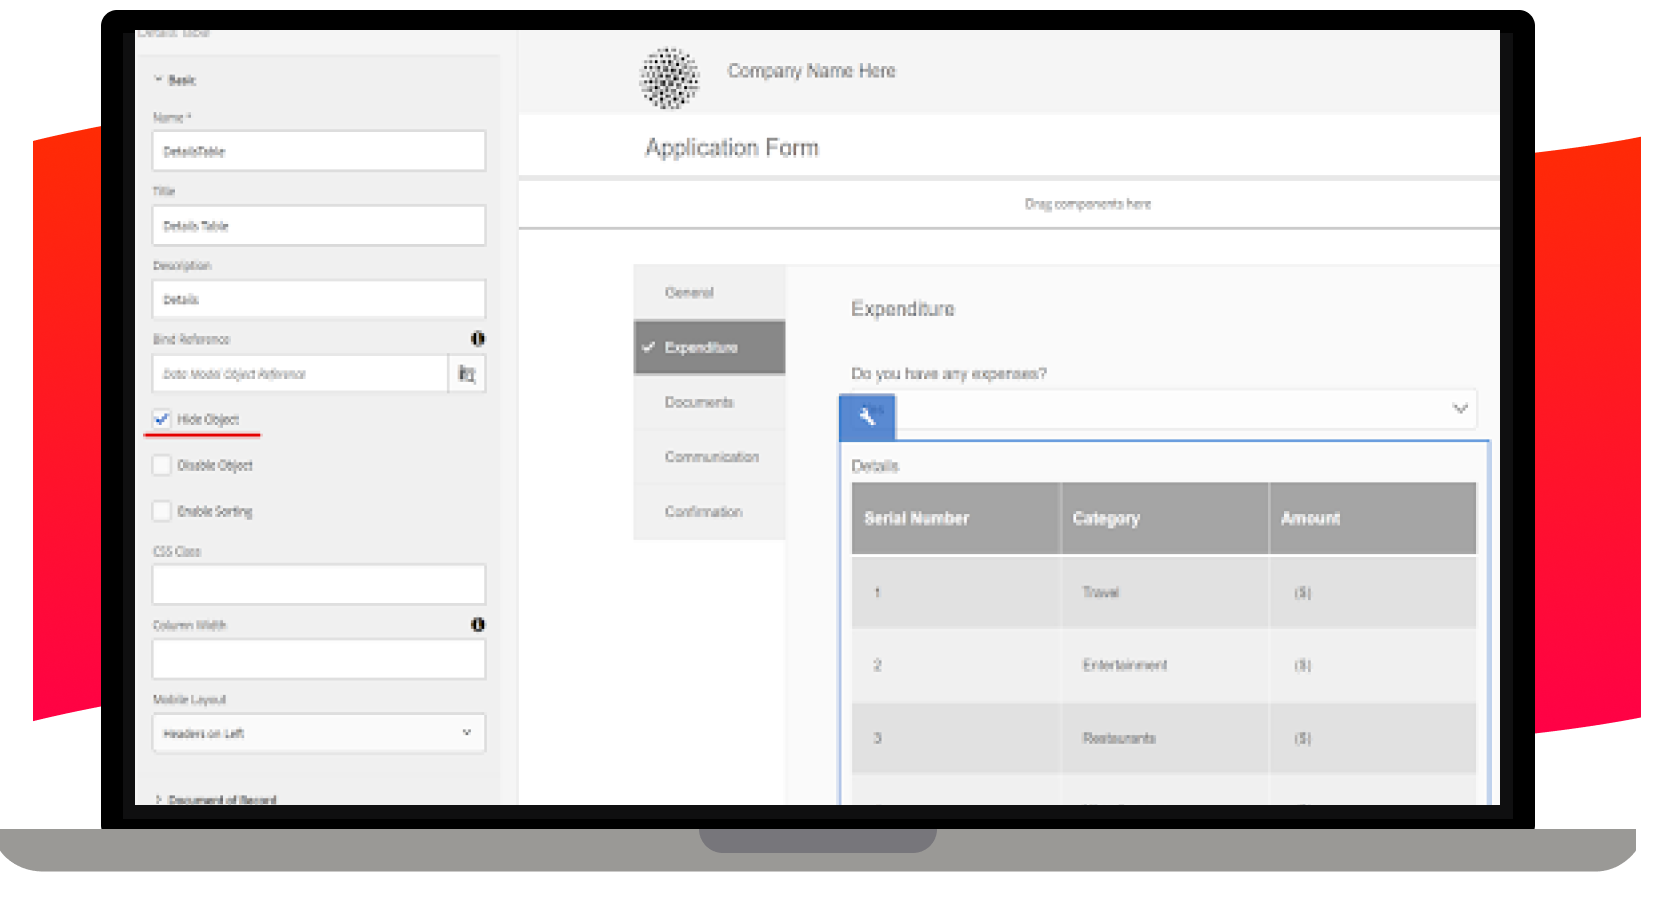Select the Confirmation step
The image size is (1673, 906).
[x=703, y=511]
